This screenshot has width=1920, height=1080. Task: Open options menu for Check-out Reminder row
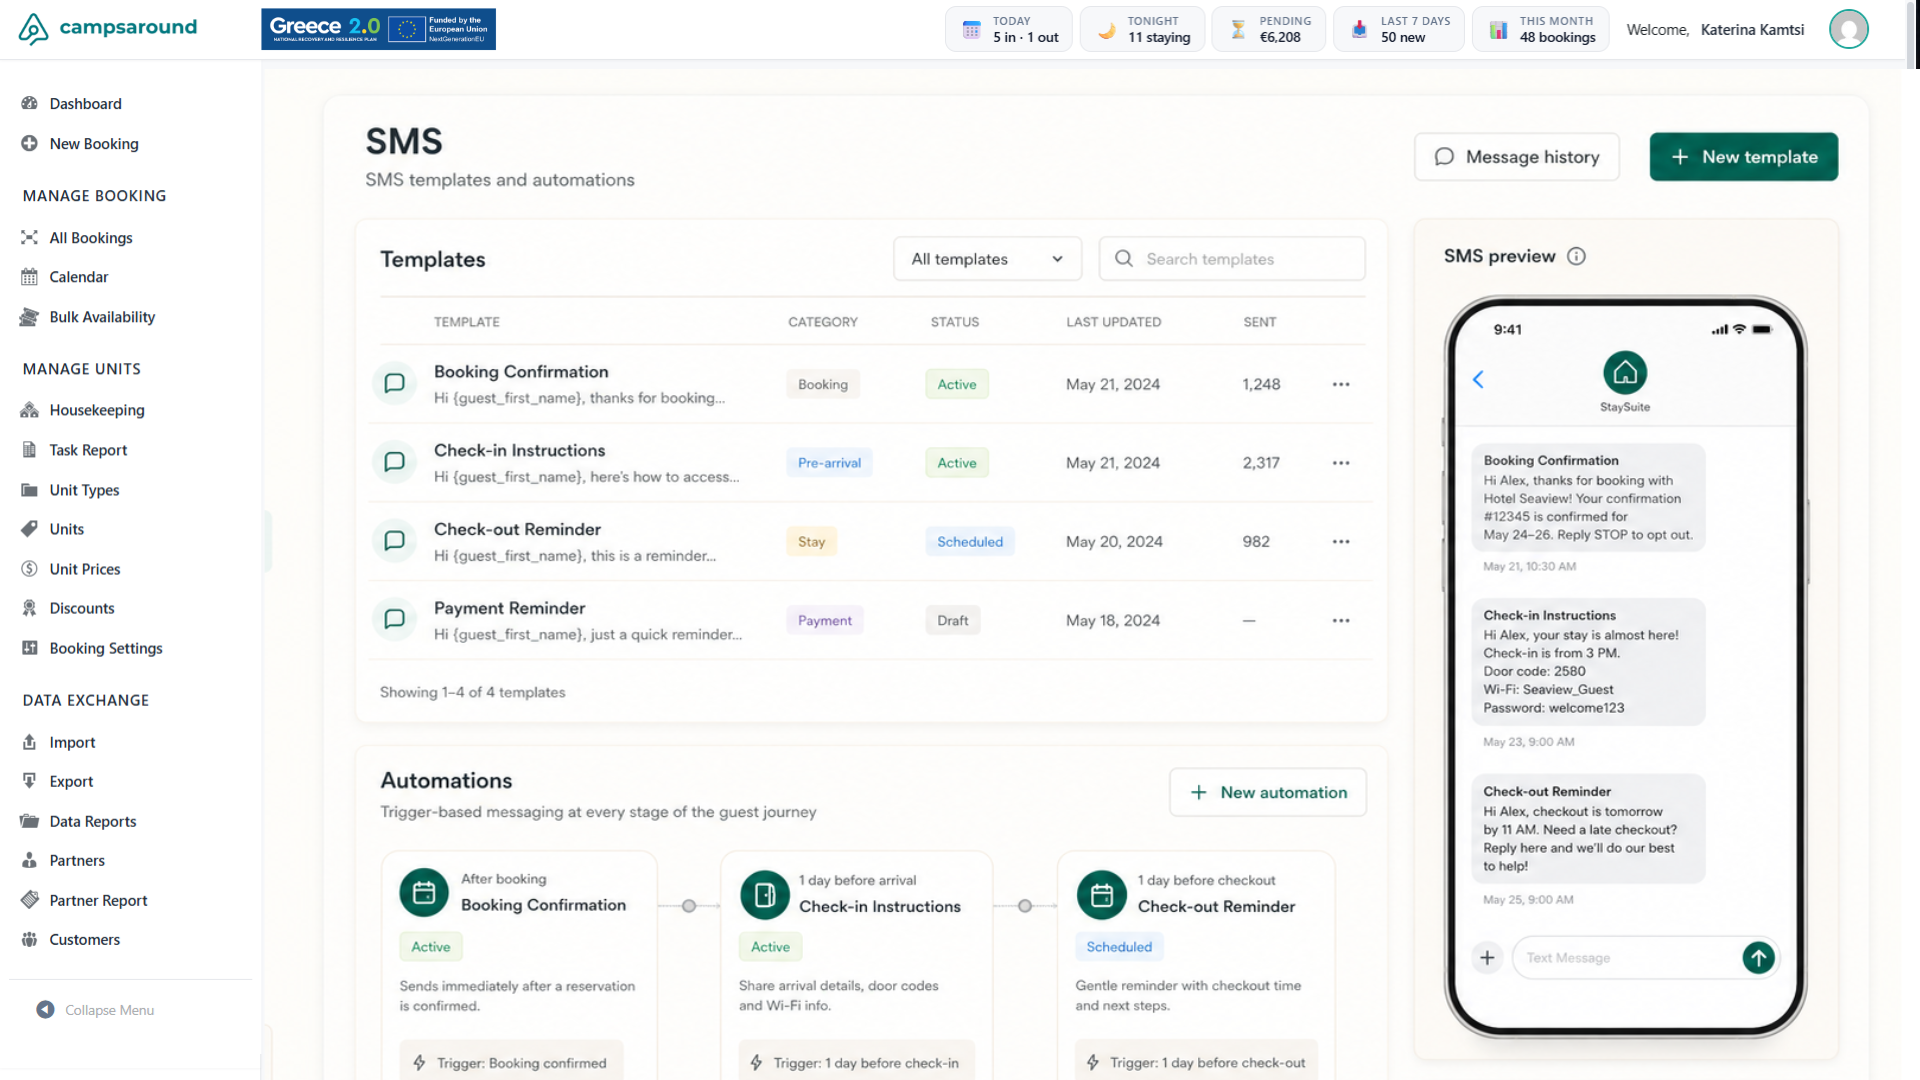(x=1341, y=542)
